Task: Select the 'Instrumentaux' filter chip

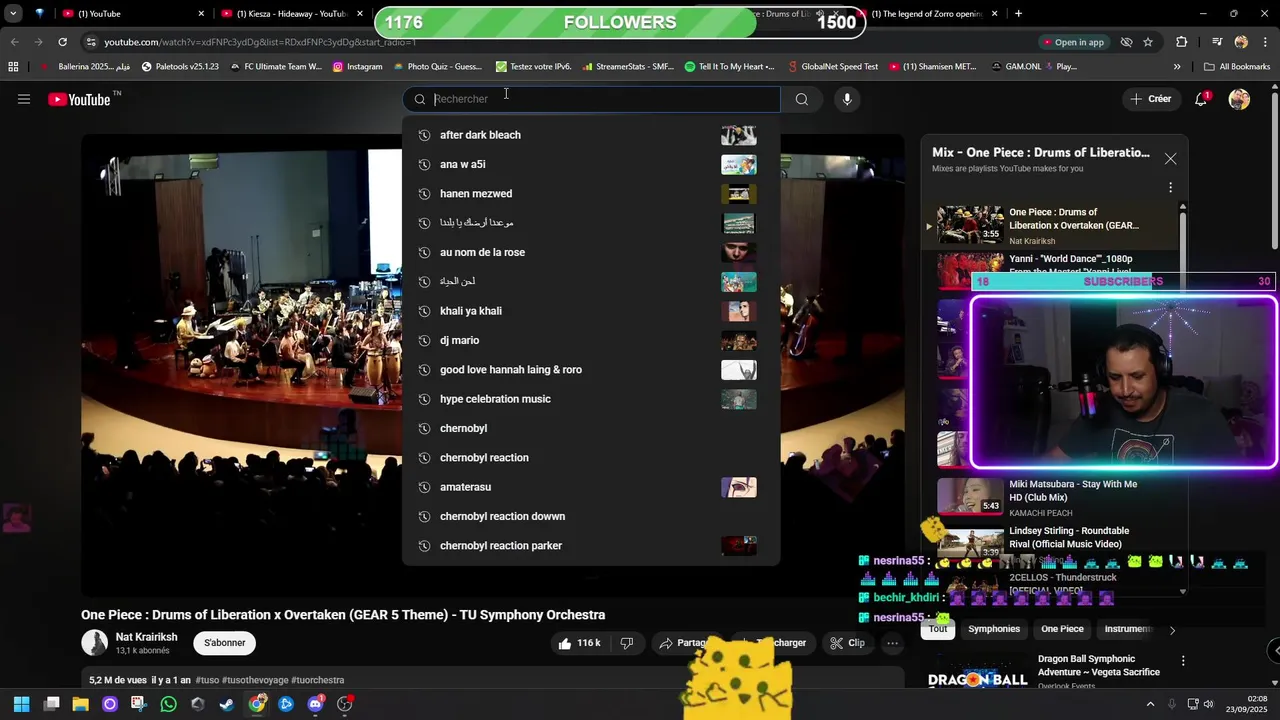Action: (x=1130, y=629)
